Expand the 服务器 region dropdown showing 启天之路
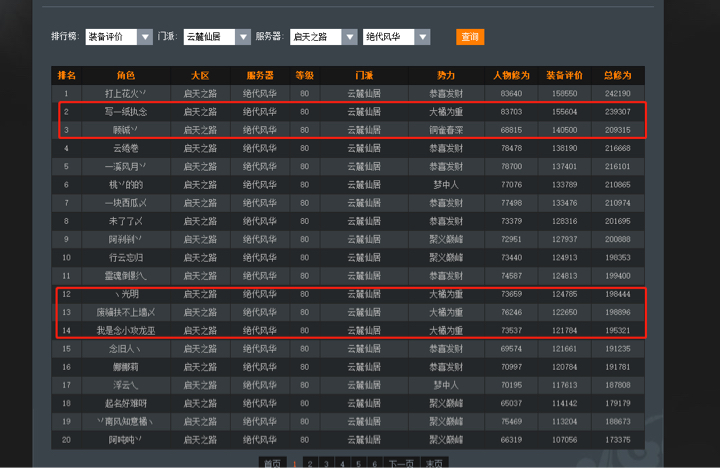 [x=323, y=37]
